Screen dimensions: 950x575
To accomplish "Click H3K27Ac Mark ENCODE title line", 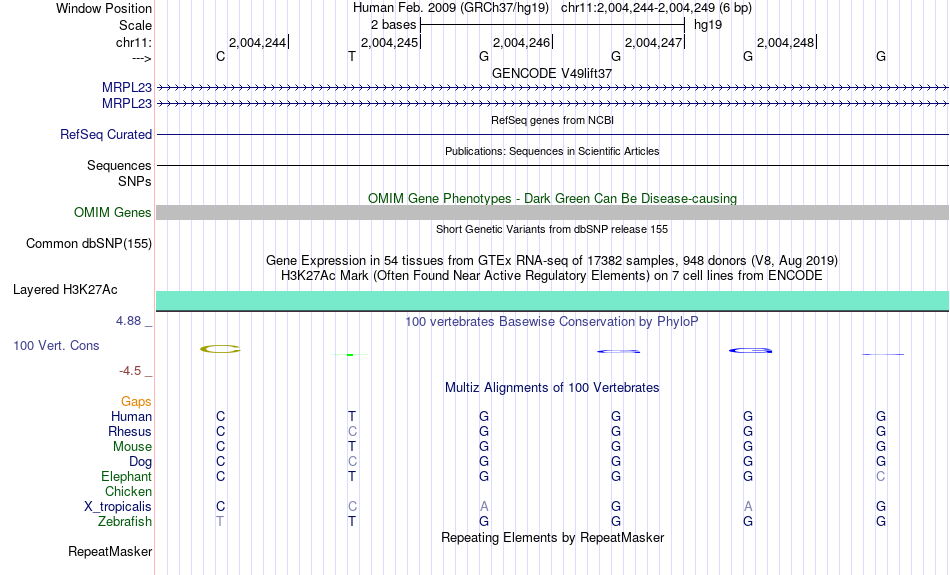I will tap(552, 276).
